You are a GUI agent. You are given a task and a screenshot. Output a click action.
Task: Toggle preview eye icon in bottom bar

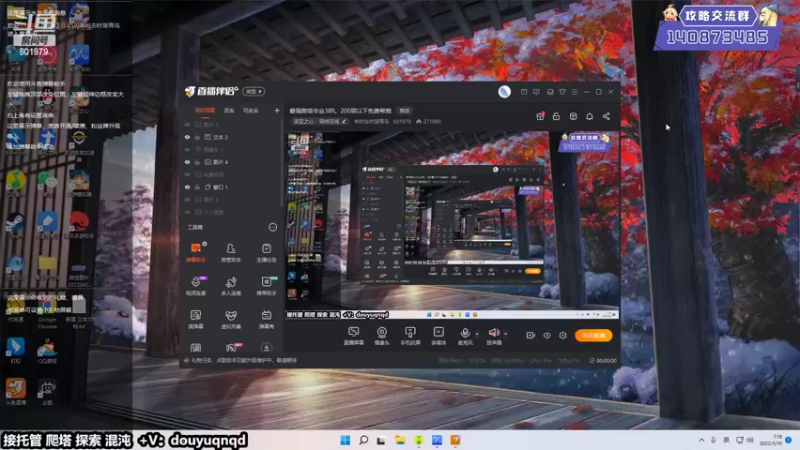click(x=547, y=335)
